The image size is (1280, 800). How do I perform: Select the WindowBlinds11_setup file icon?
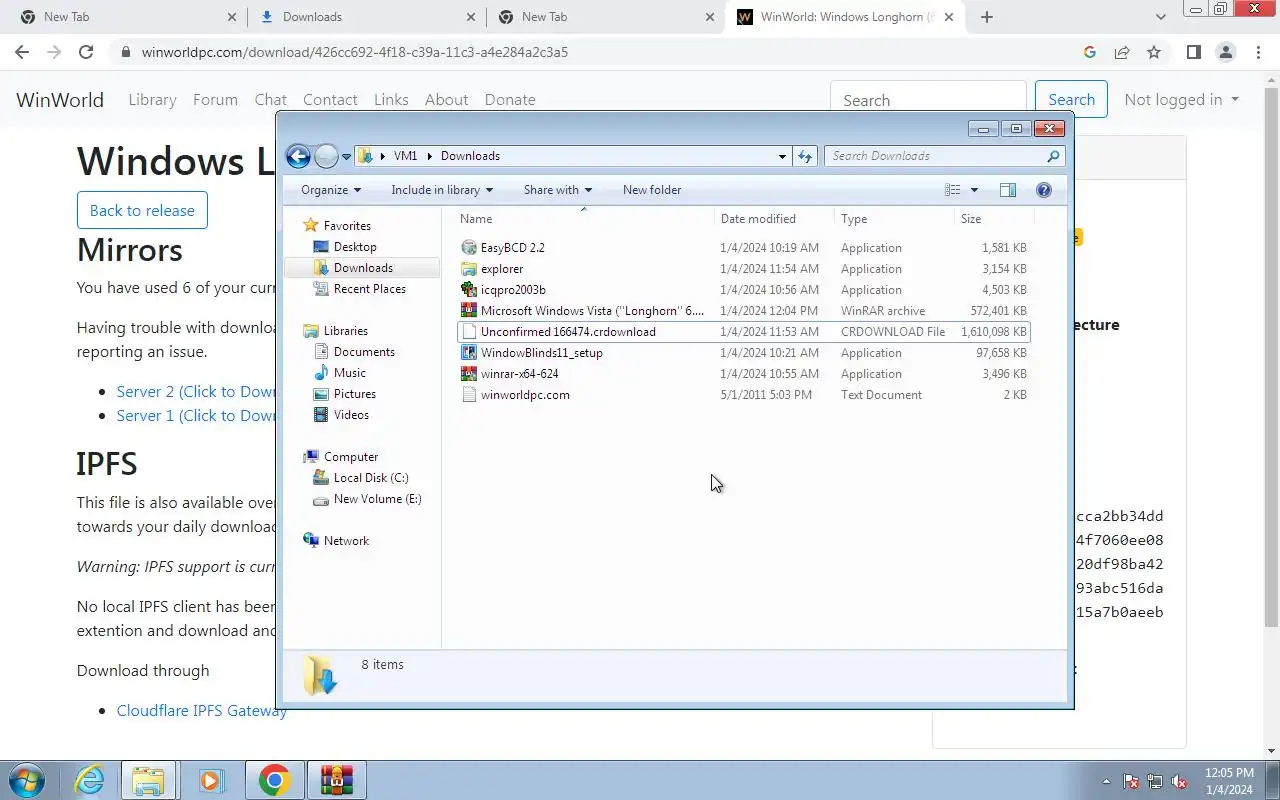click(469, 353)
